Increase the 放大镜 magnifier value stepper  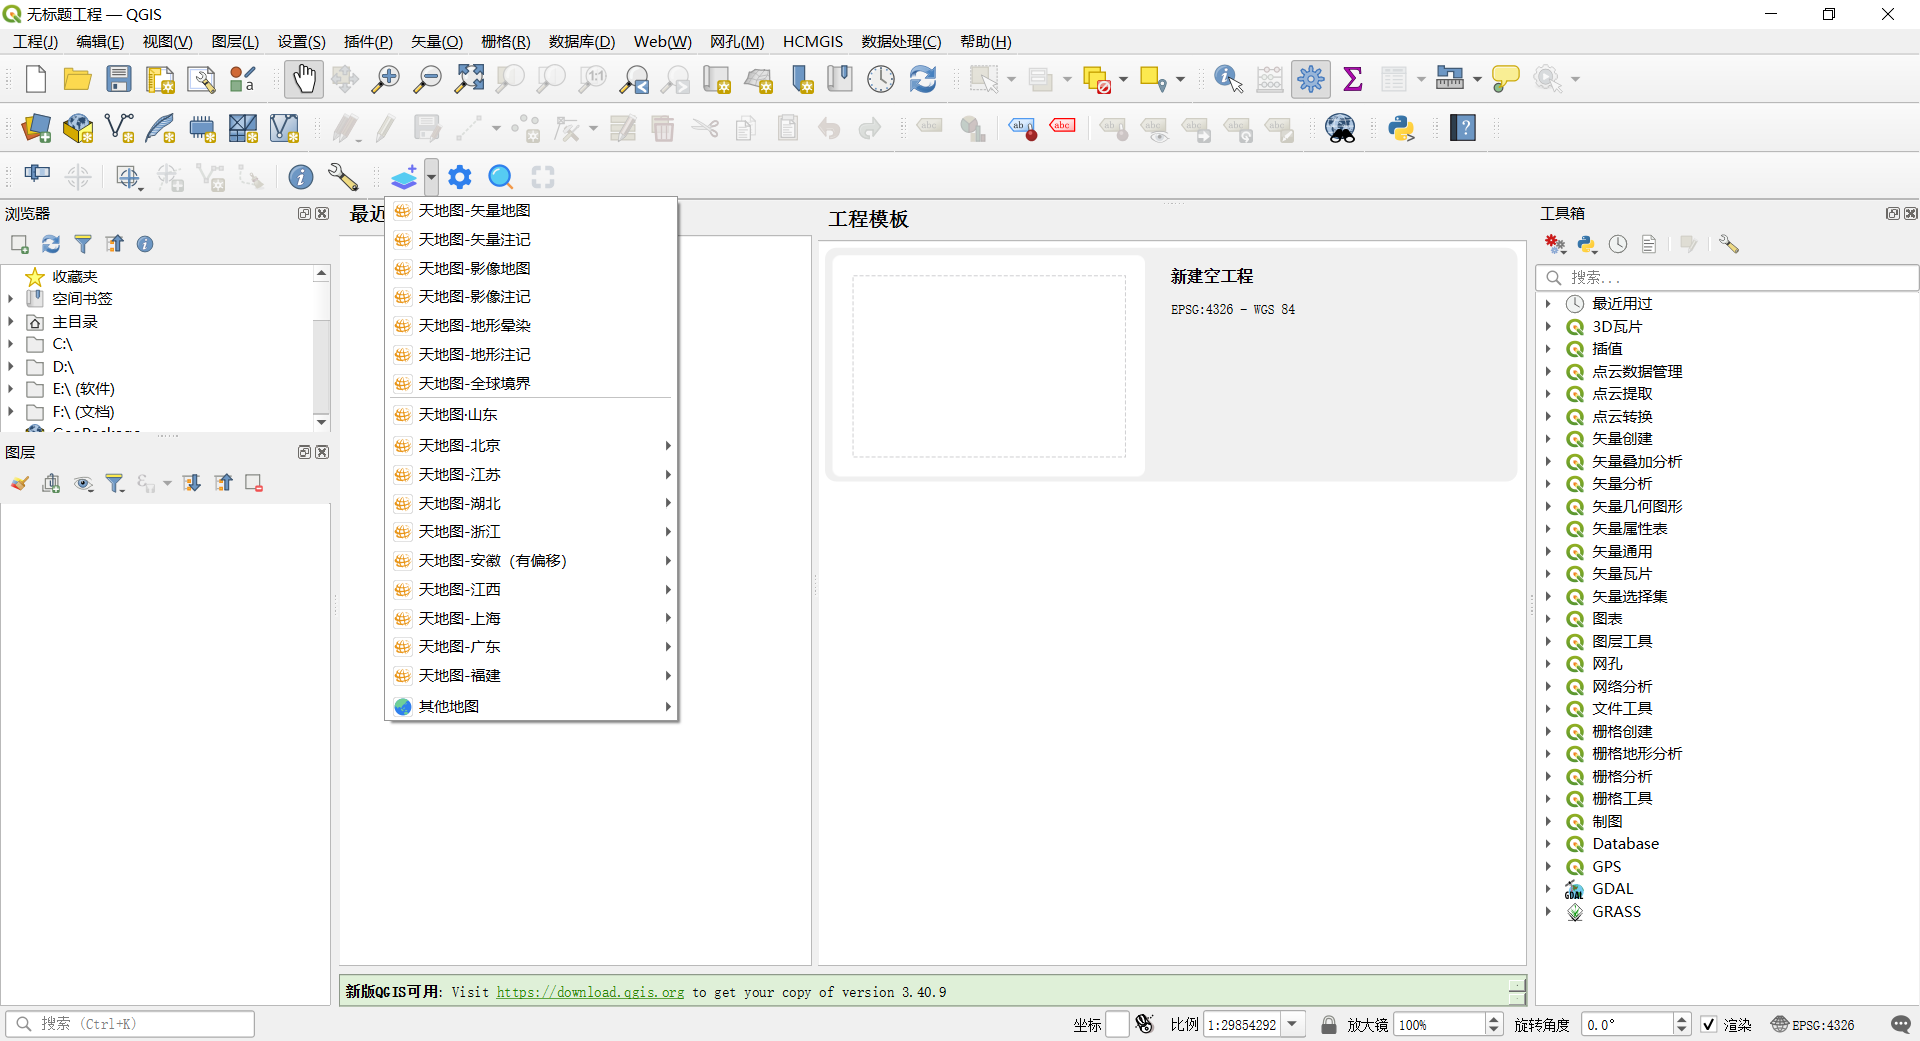(x=1494, y=1019)
